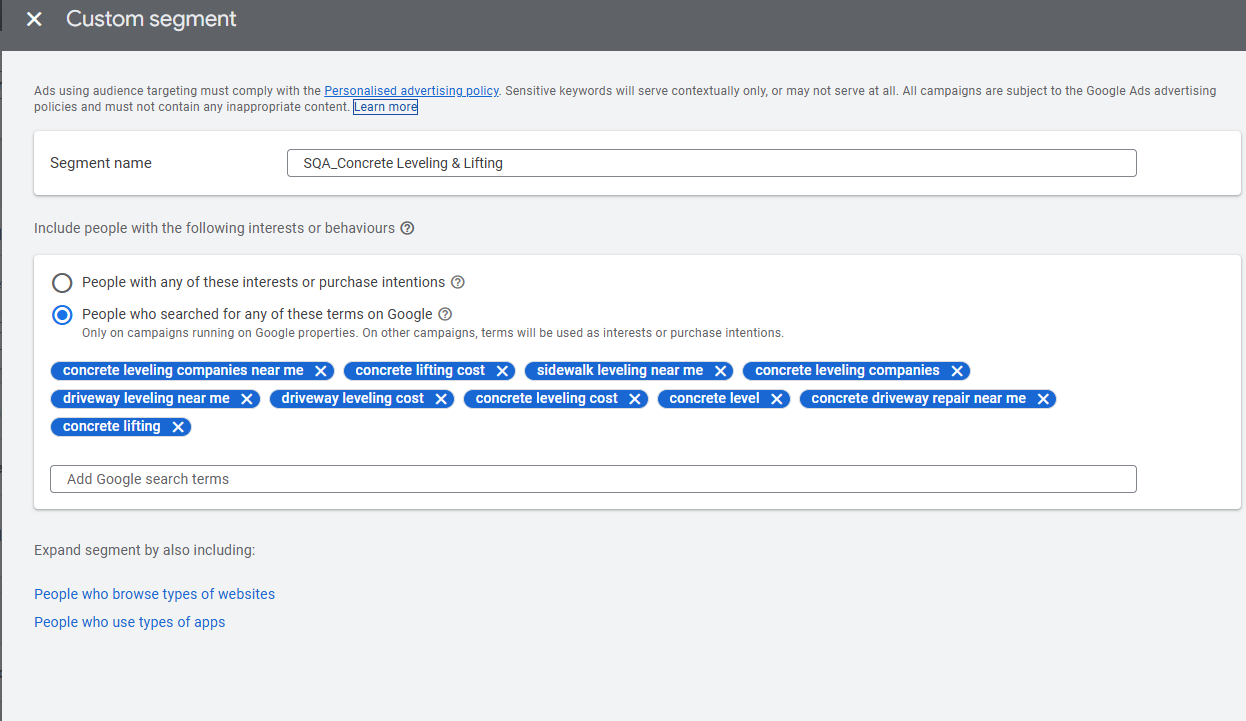Viewport: 1246px width, 721px height.
Task: Delete the 'sidewalk leveling near me' chip
Action: coord(721,371)
